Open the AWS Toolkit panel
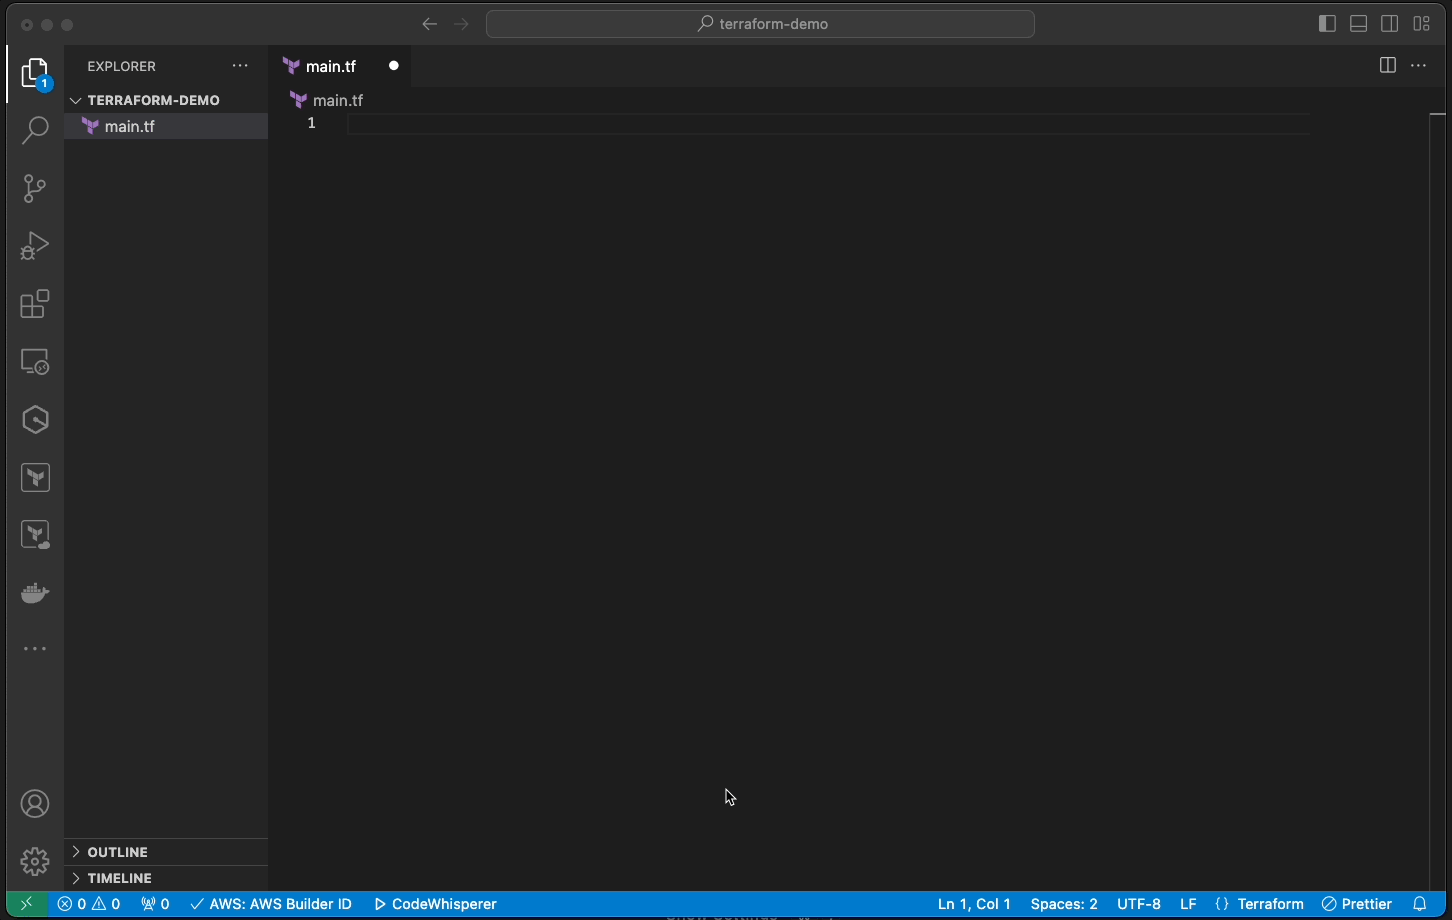 click(35, 419)
